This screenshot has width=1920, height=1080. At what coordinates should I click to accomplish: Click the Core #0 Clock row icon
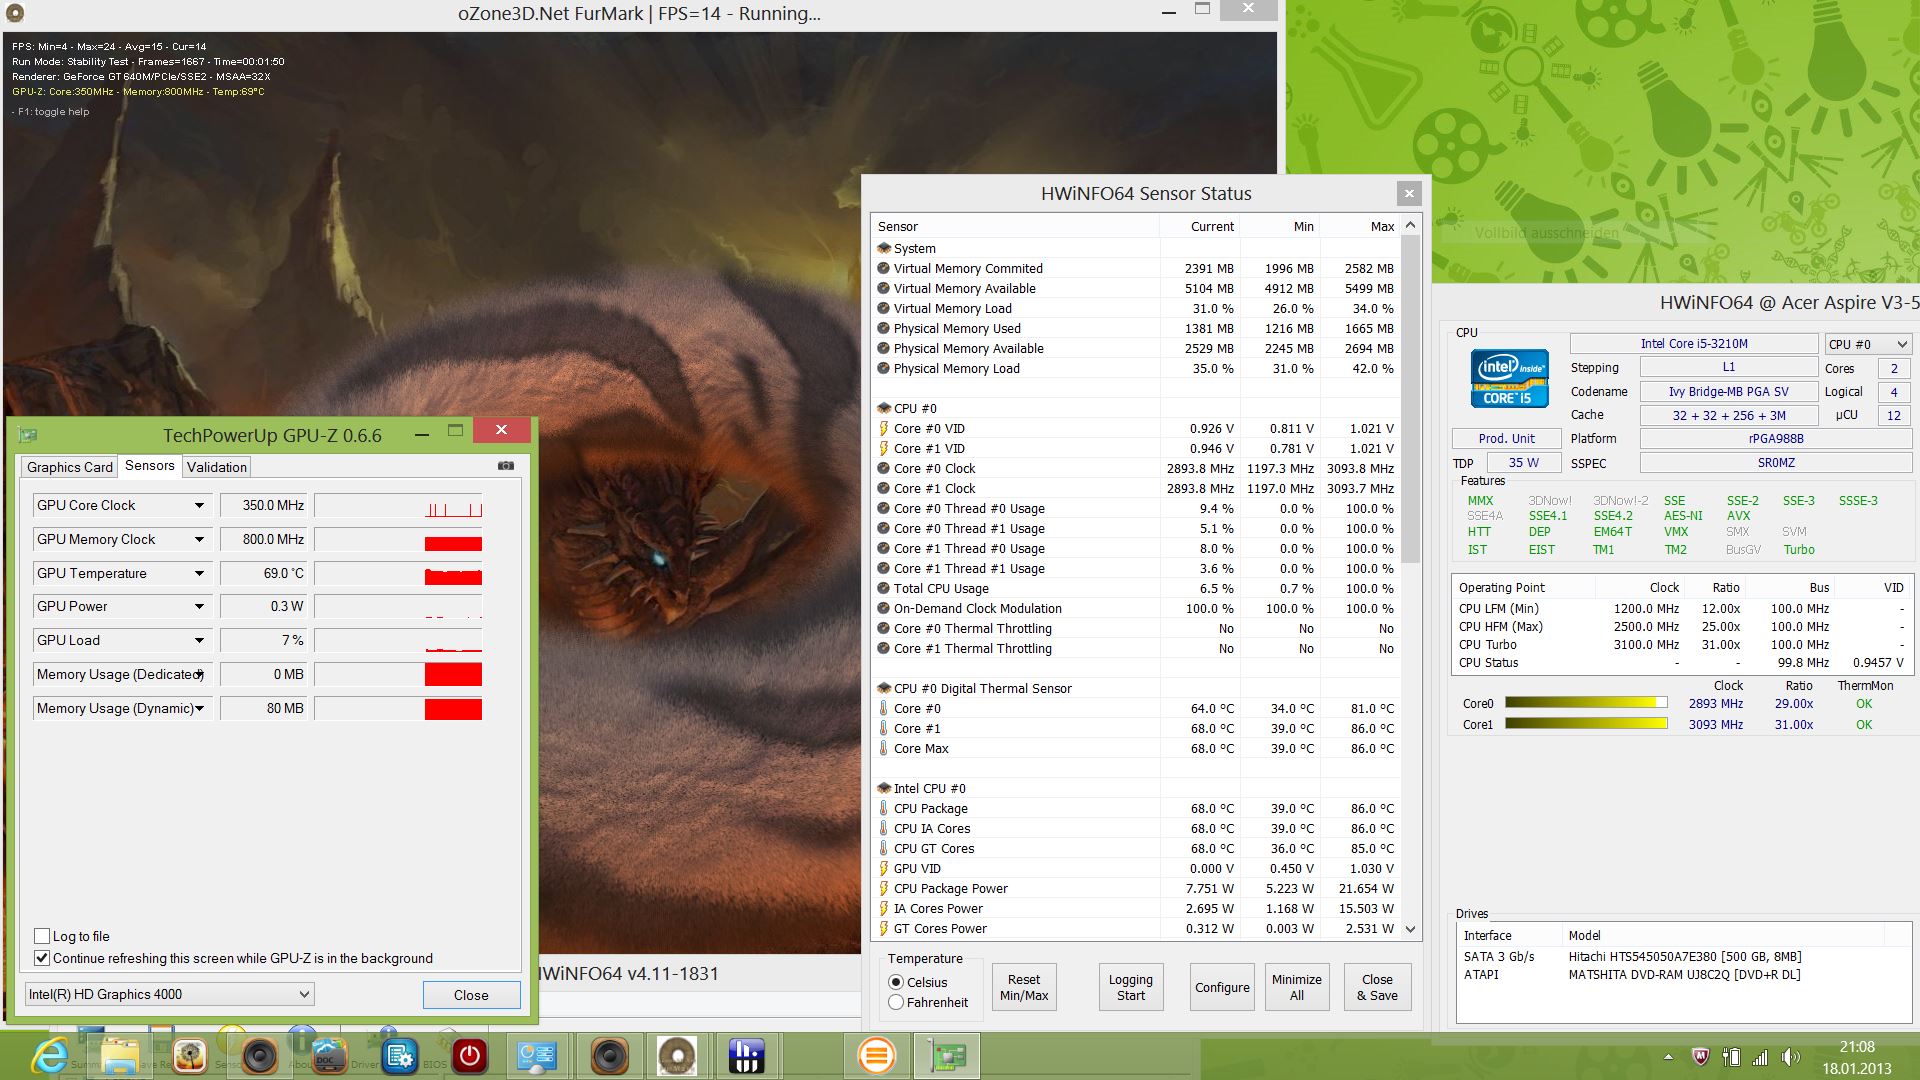click(883, 468)
